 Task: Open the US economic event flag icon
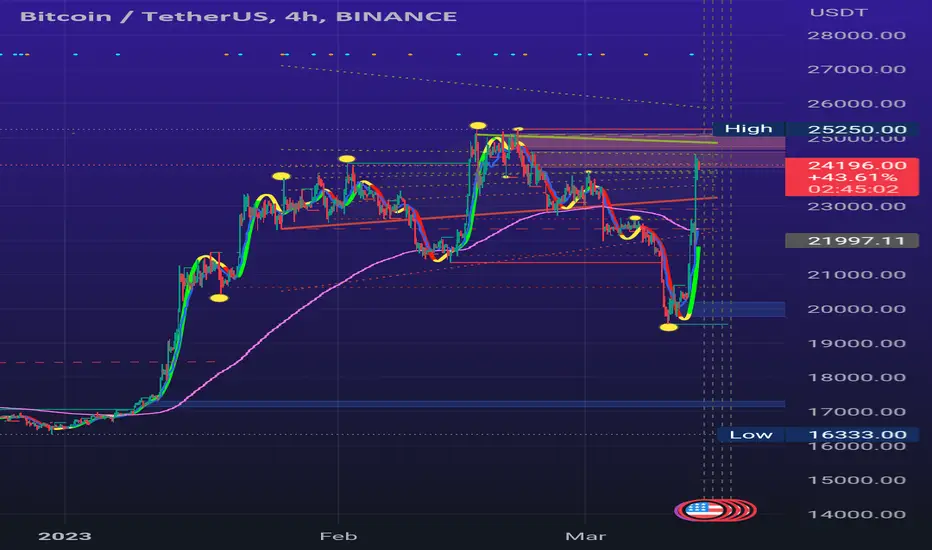pyautogui.click(x=704, y=510)
